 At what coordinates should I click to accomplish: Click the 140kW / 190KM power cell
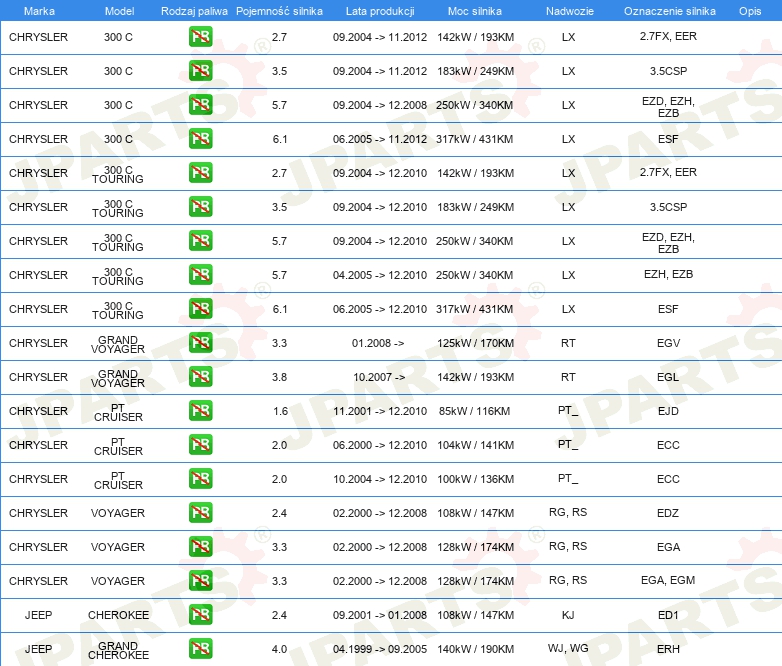coord(475,649)
